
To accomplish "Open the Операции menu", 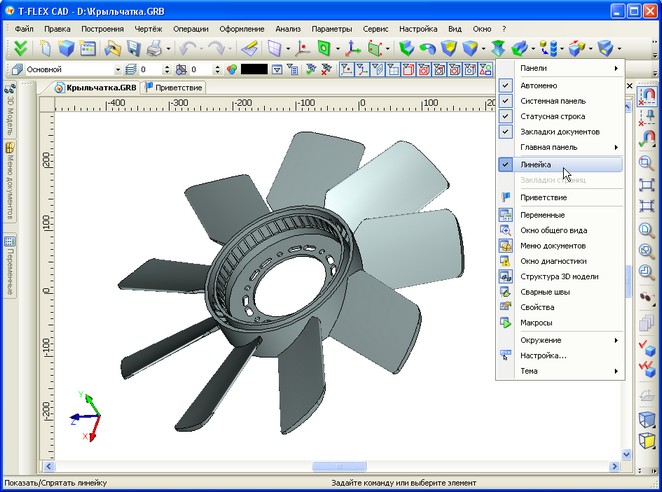I will [190, 29].
